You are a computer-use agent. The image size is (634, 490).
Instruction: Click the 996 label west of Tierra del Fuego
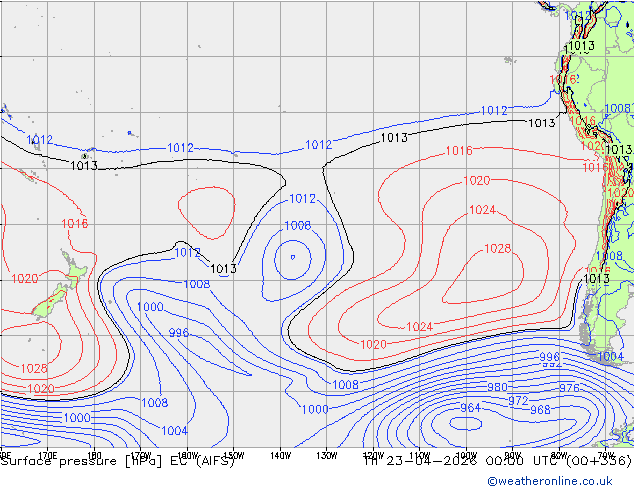point(549,357)
